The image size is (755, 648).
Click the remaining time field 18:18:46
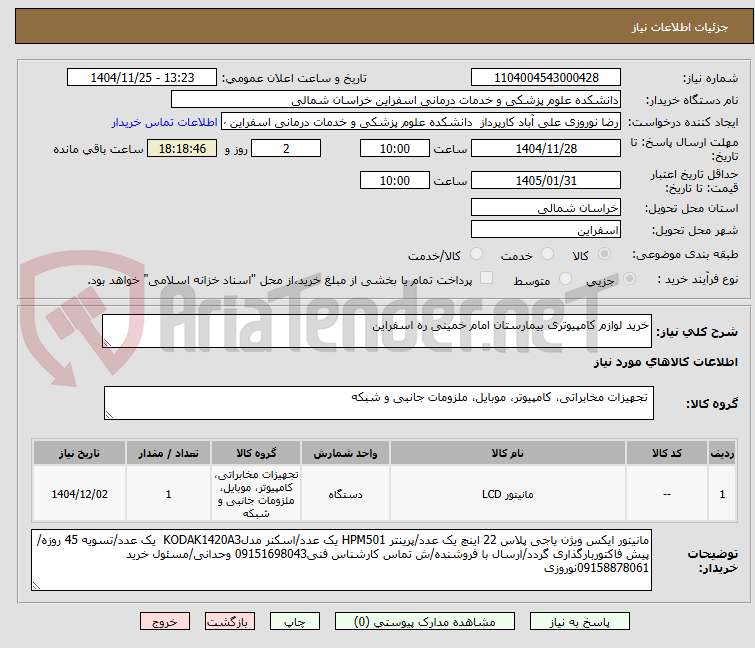[x=182, y=148]
